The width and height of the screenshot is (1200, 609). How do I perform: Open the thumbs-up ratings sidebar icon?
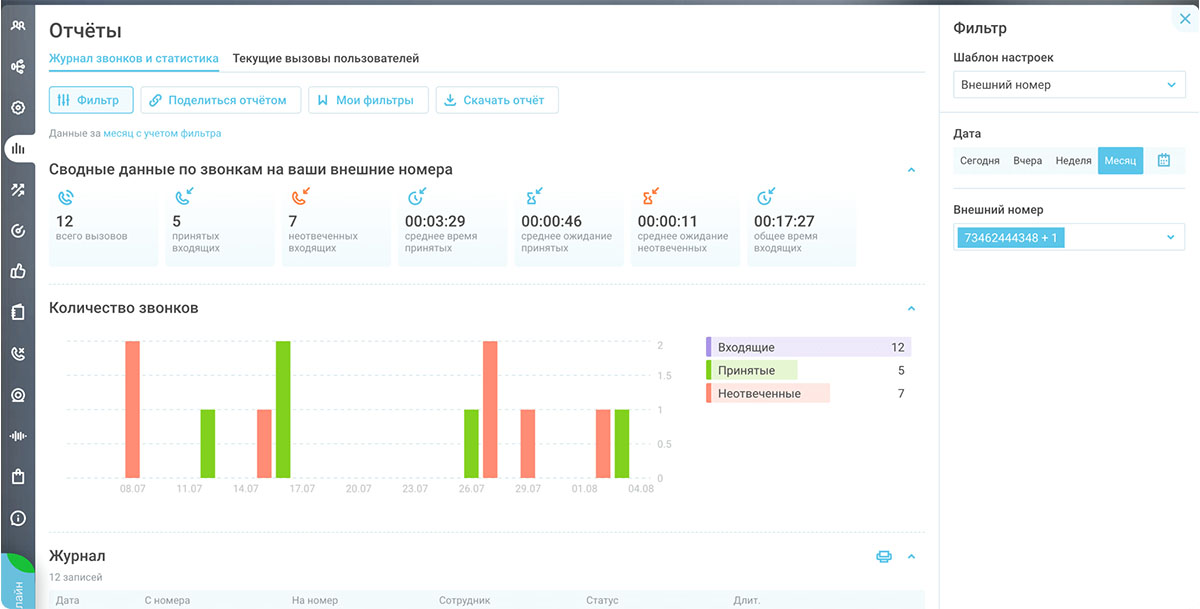(x=17, y=271)
